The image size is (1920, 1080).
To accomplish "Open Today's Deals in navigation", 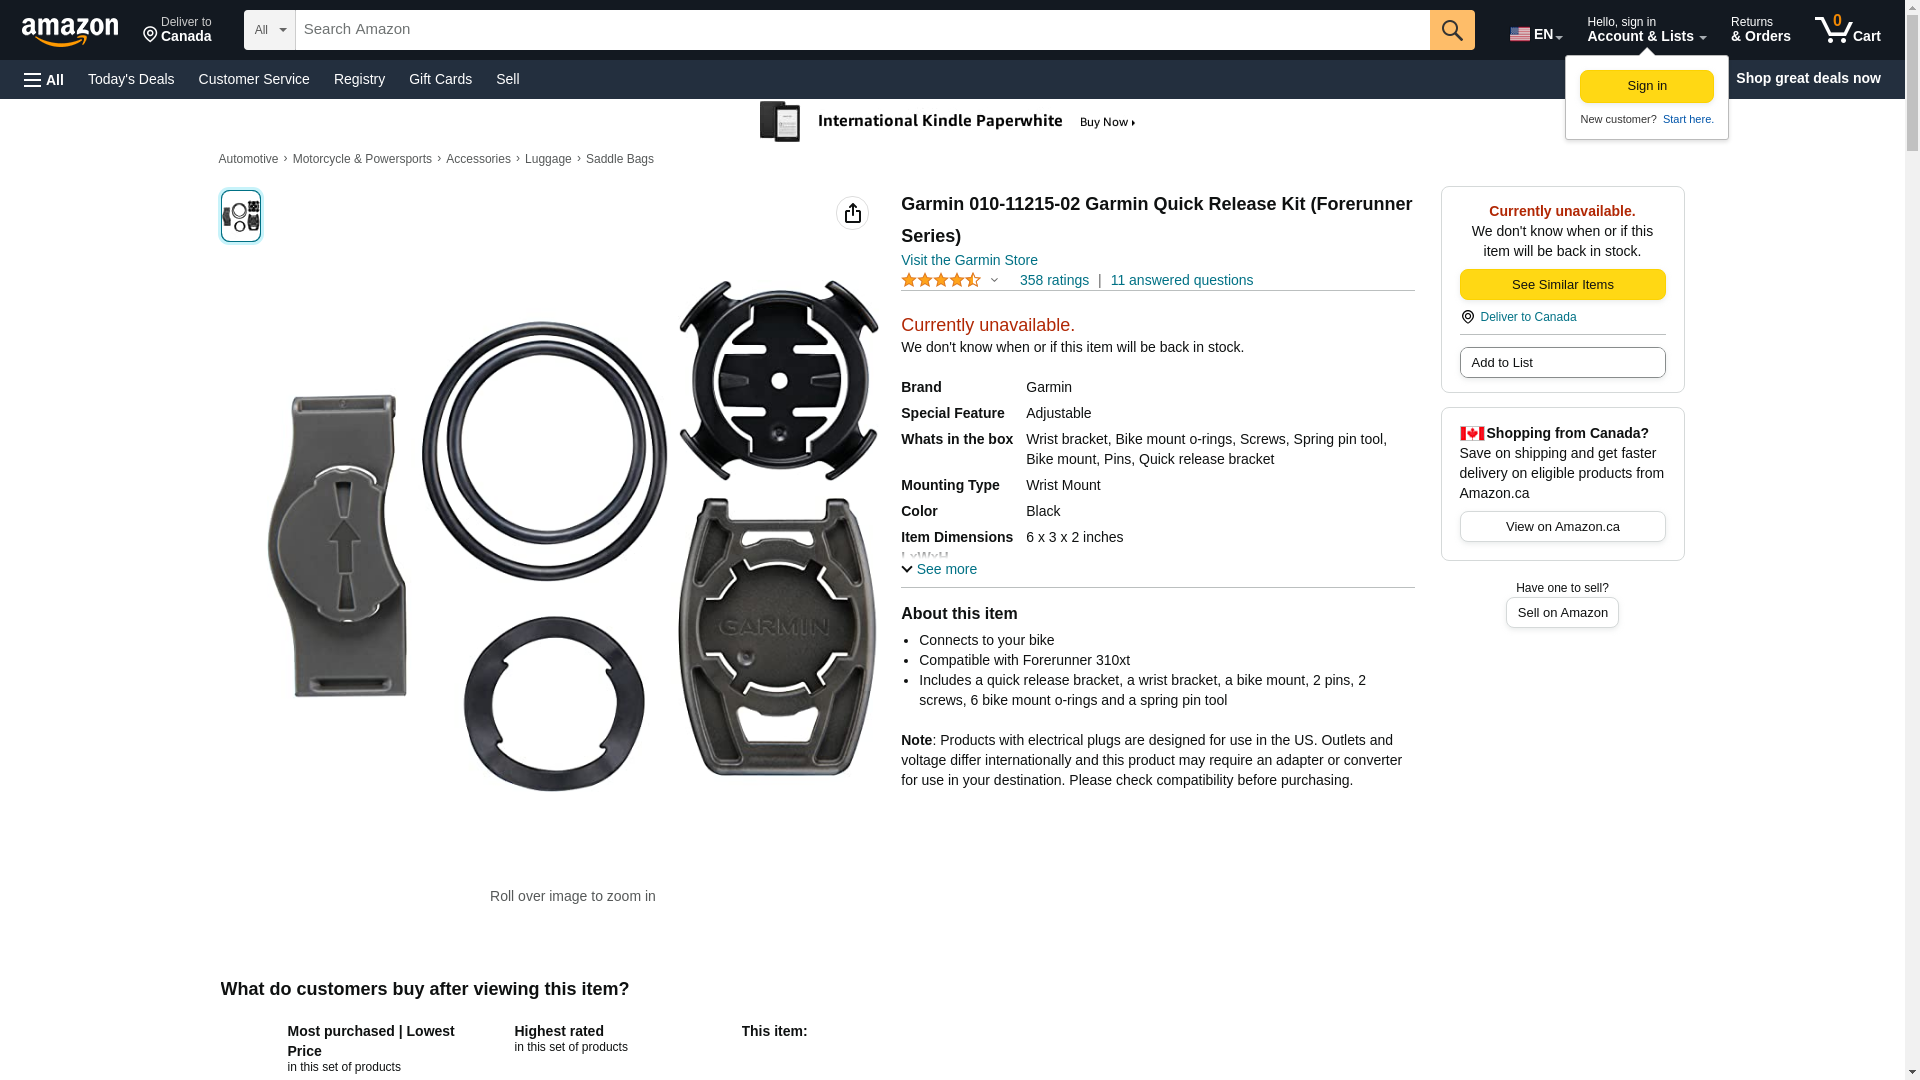I will pyautogui.click(x=131, y=79).
